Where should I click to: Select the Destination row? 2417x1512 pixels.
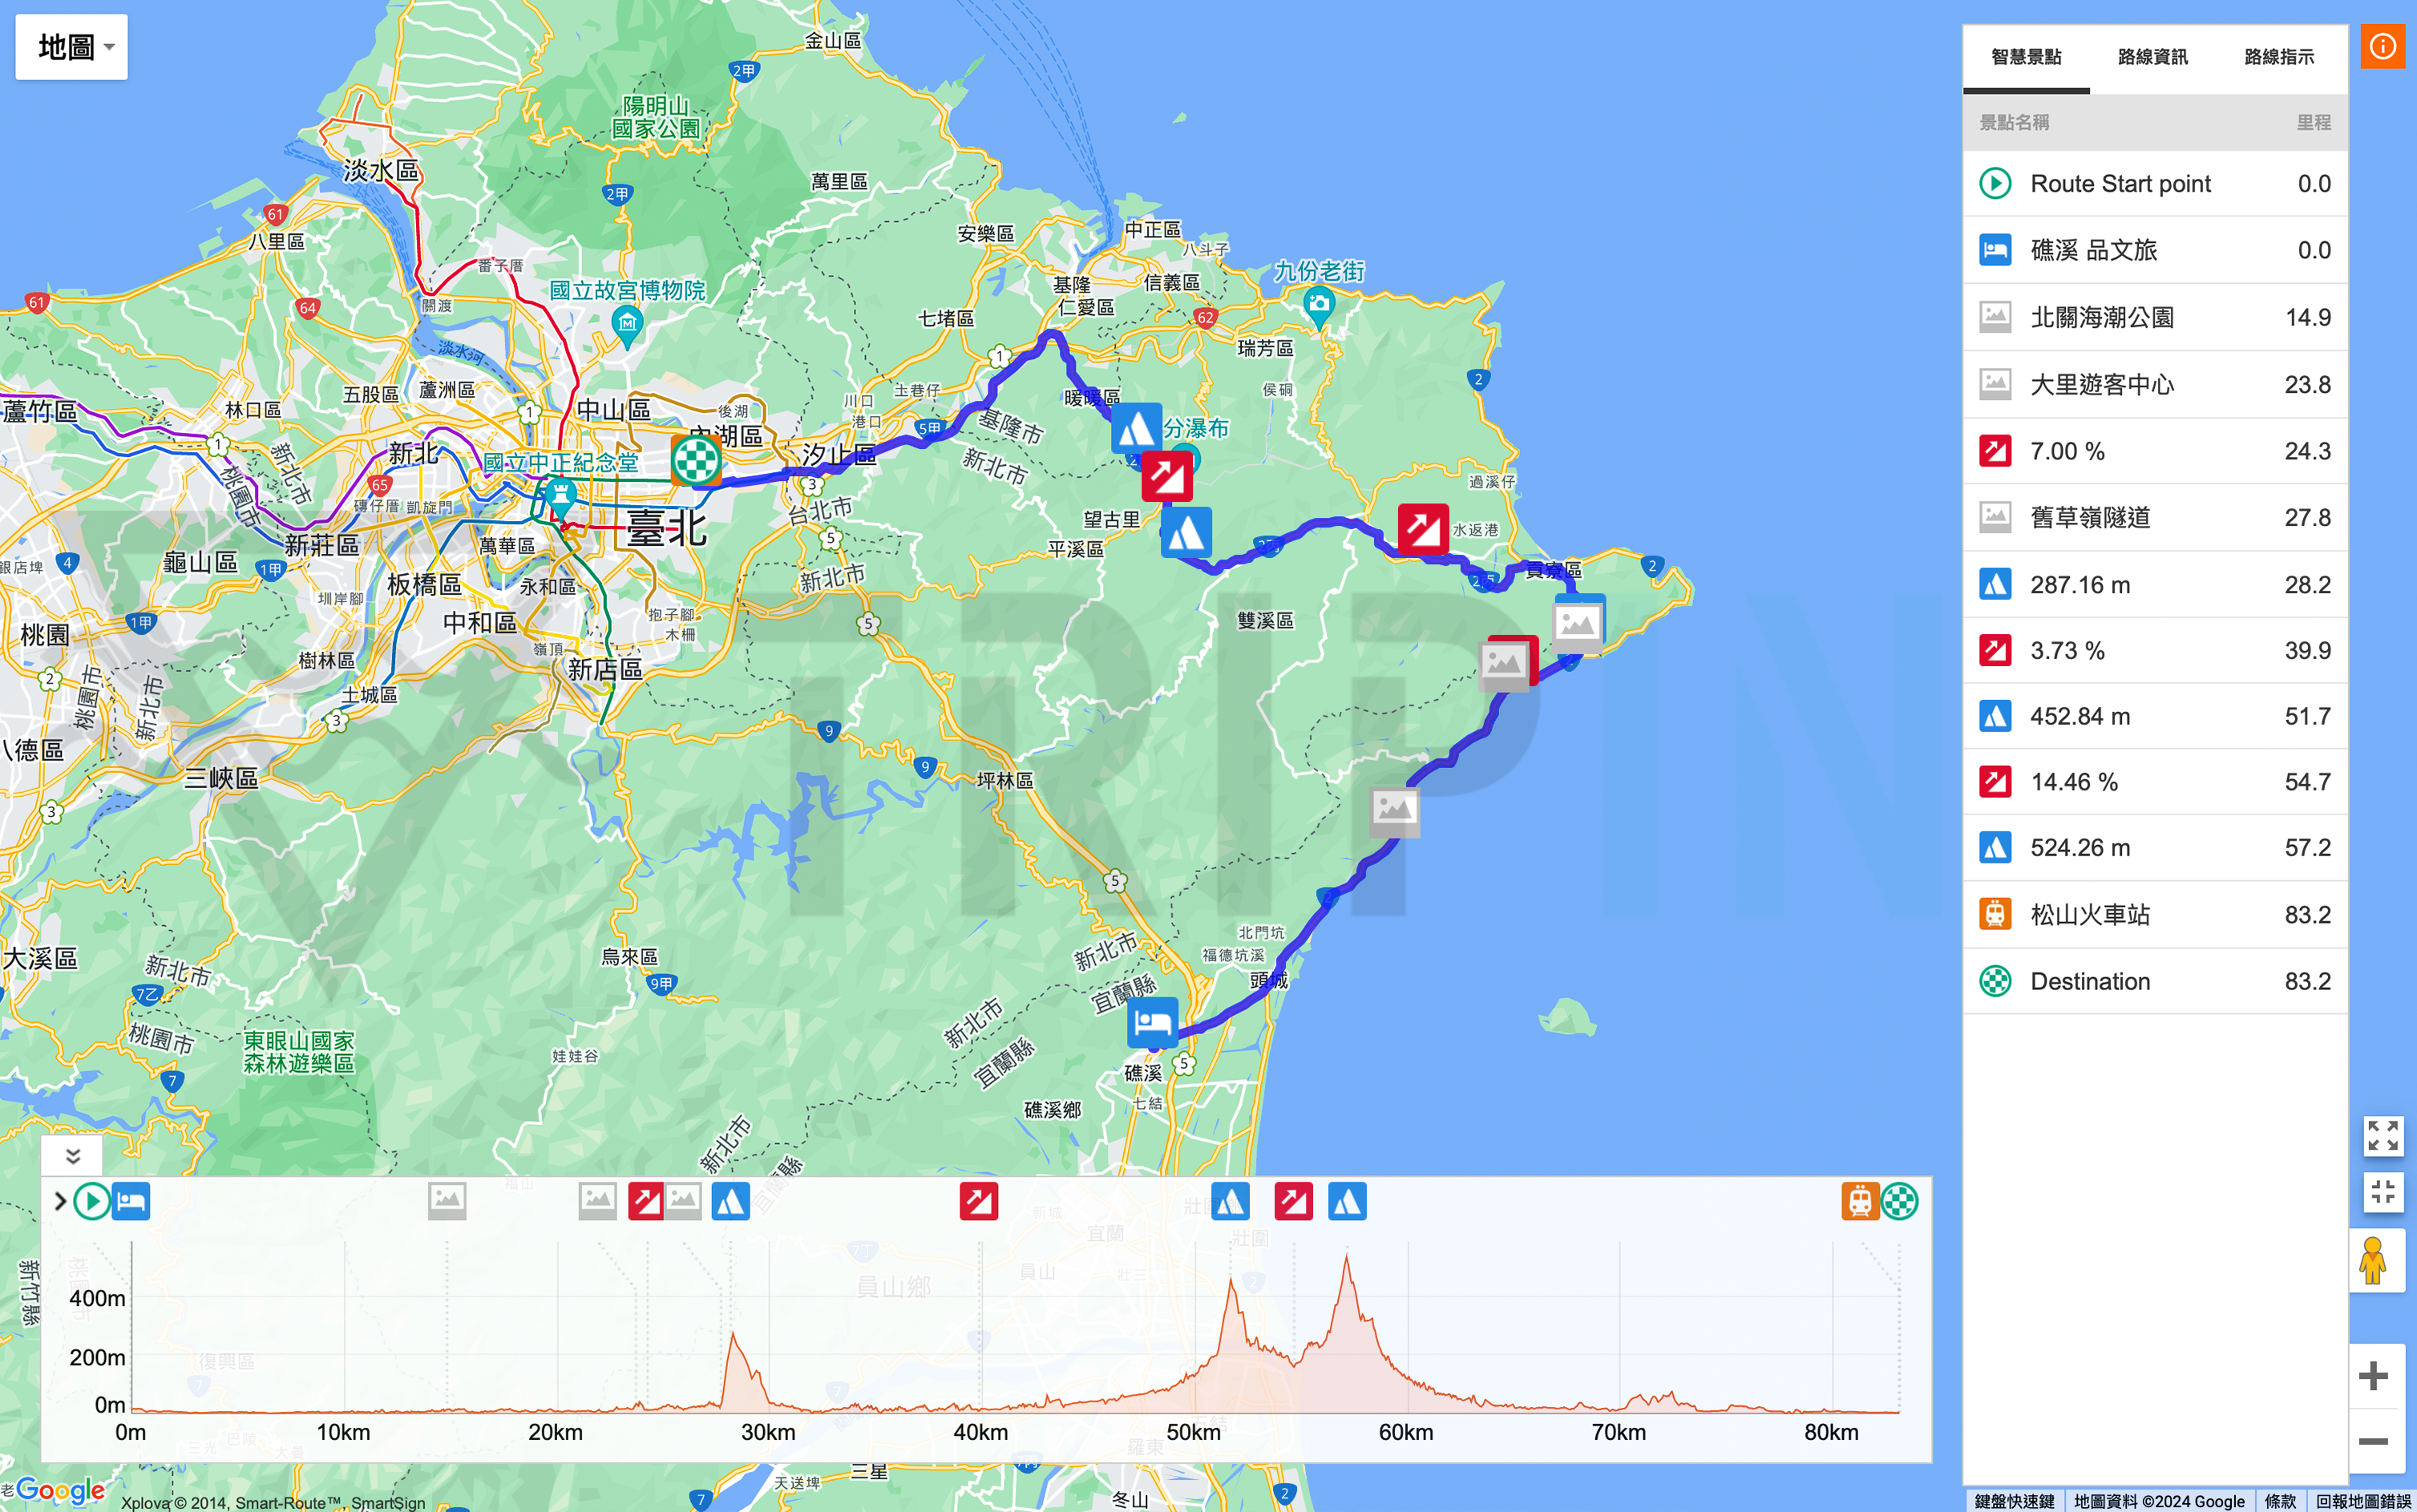point(2155,981)
